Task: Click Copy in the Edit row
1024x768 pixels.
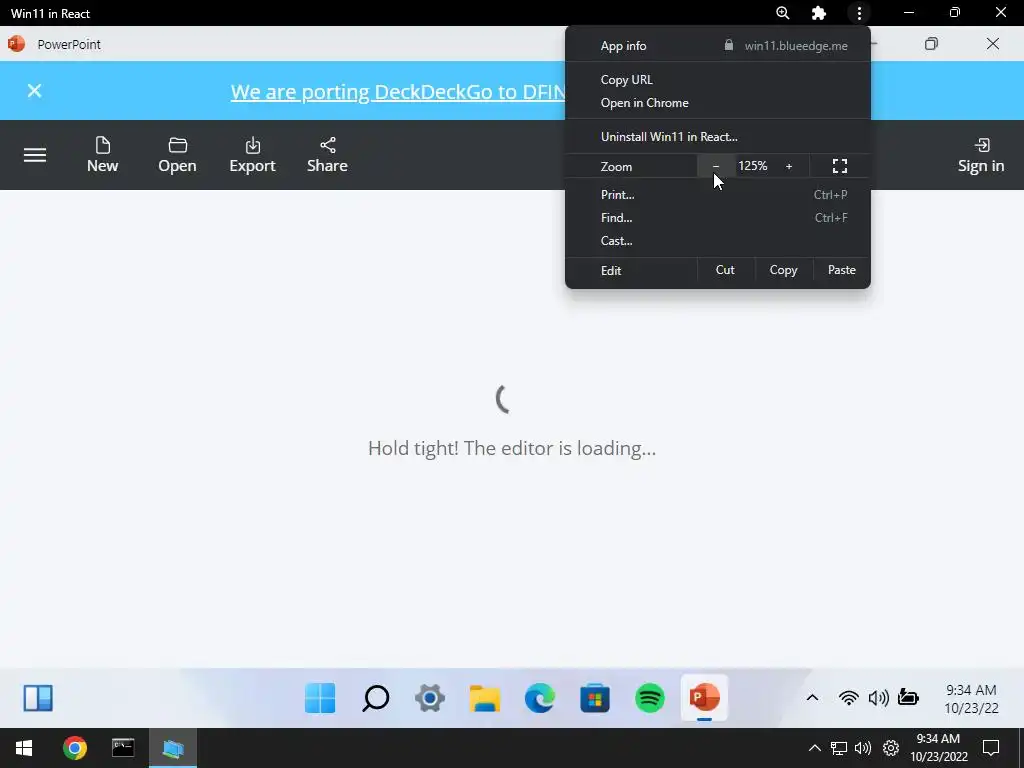Action: 783,270
